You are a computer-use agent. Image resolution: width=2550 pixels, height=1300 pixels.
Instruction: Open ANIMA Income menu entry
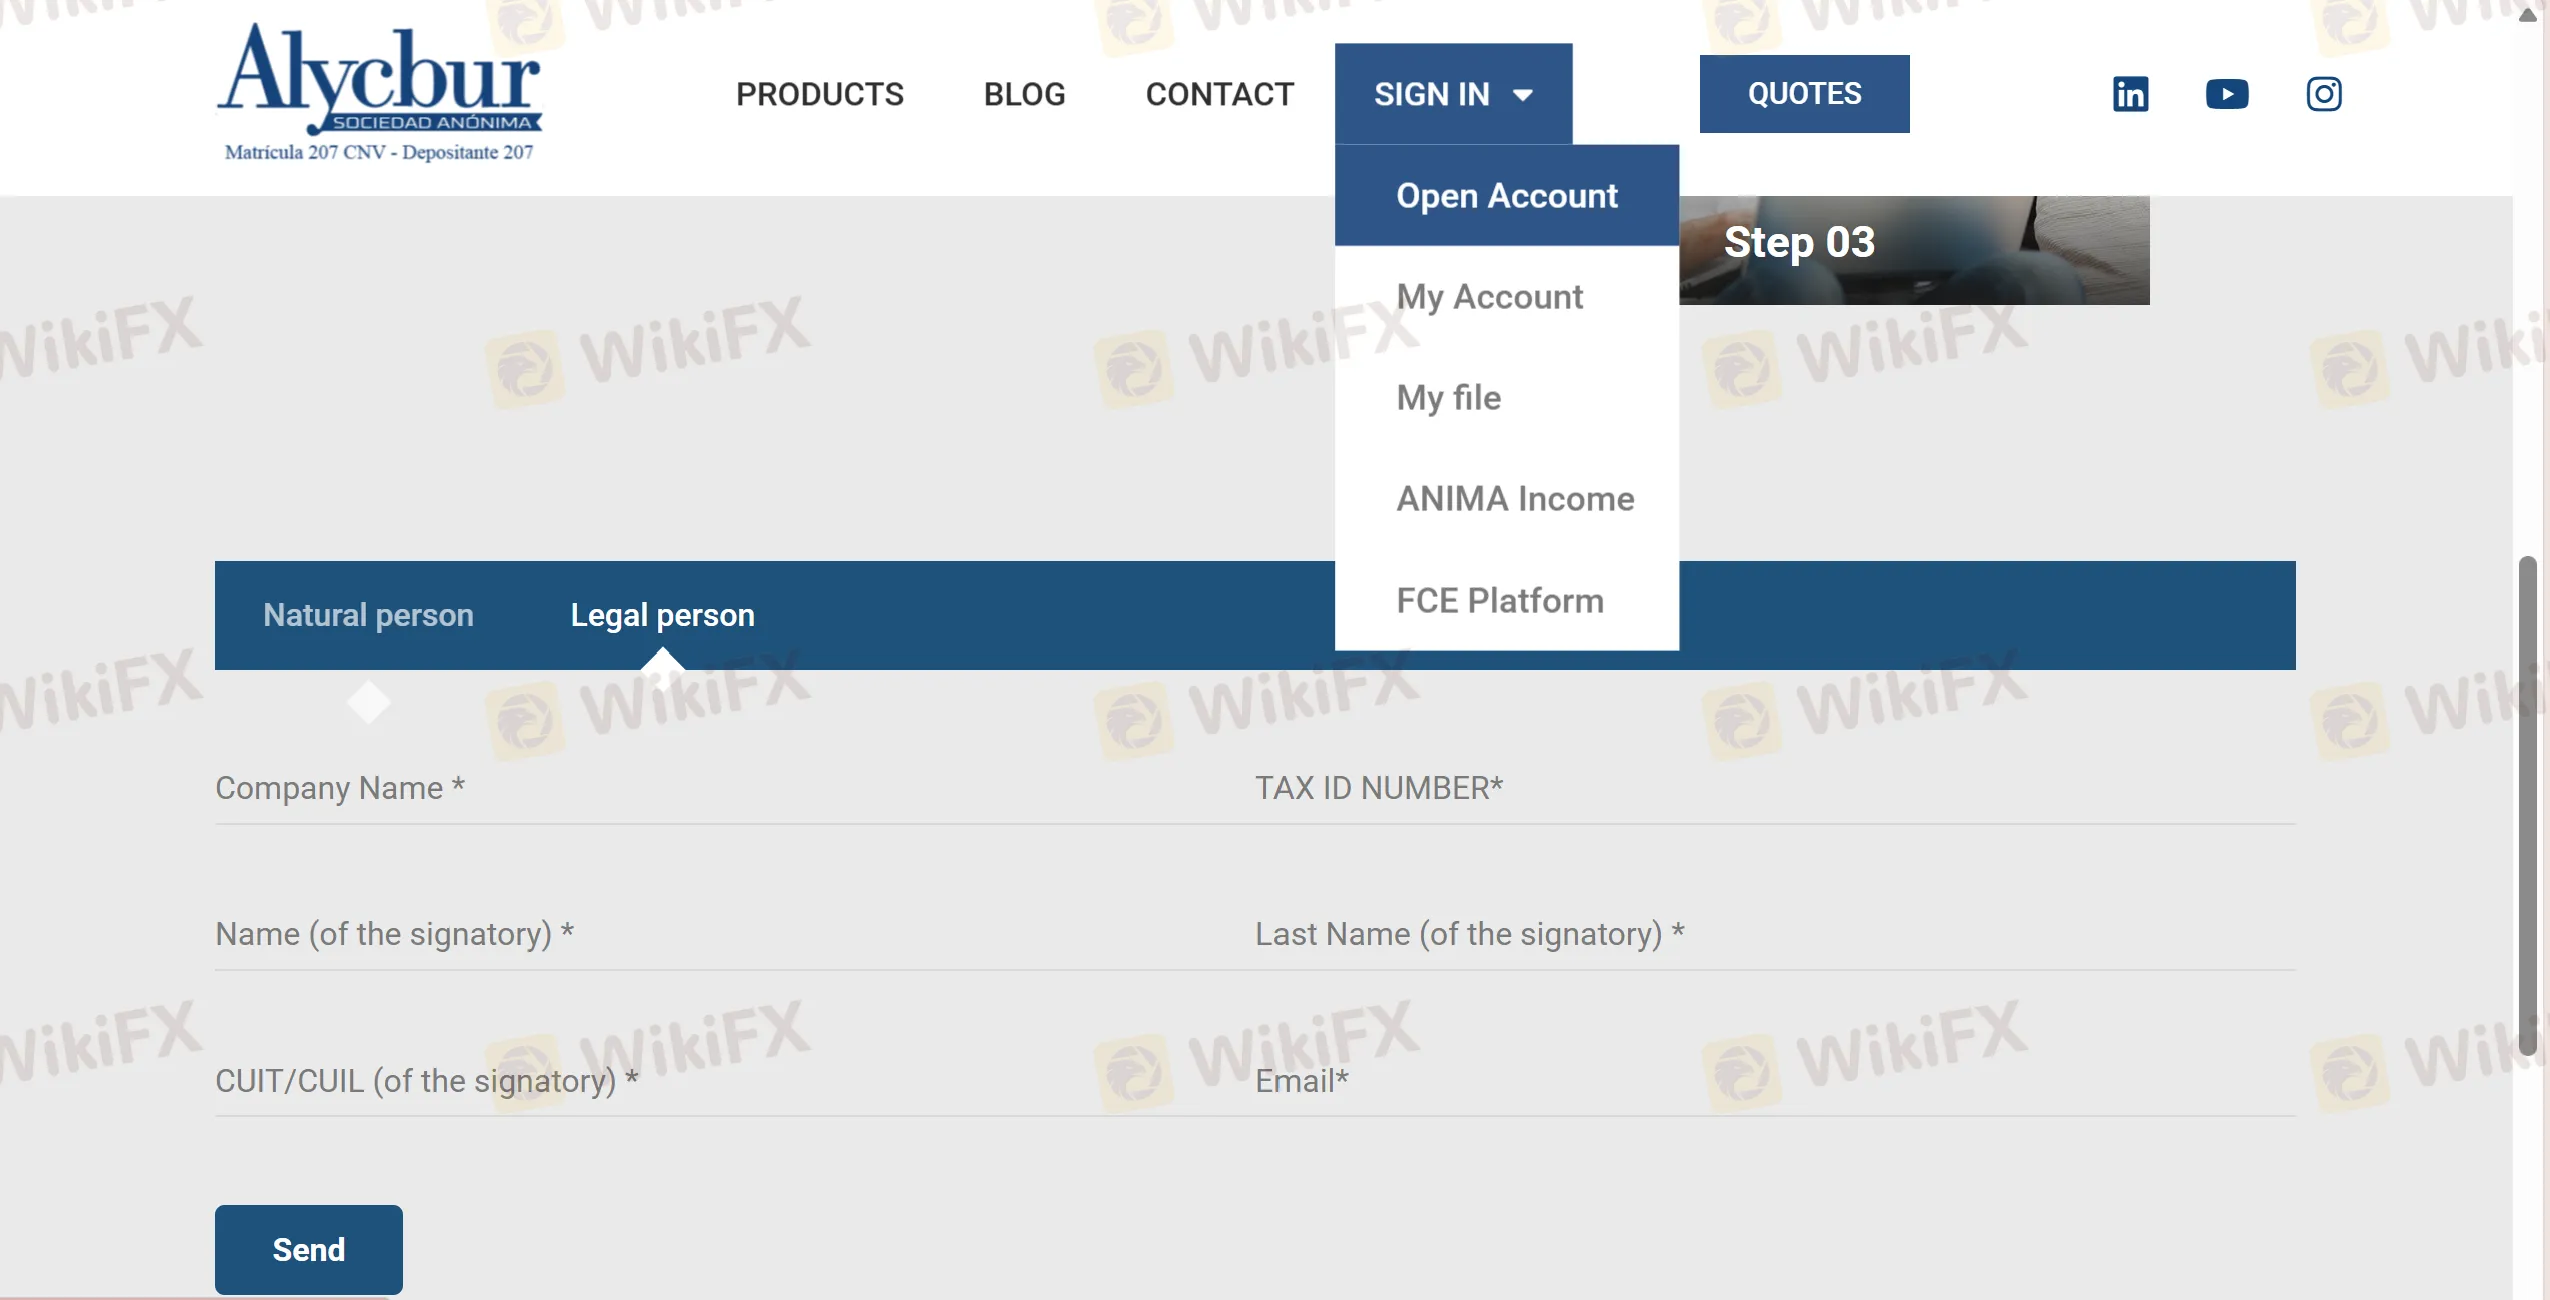(1514, 499)
